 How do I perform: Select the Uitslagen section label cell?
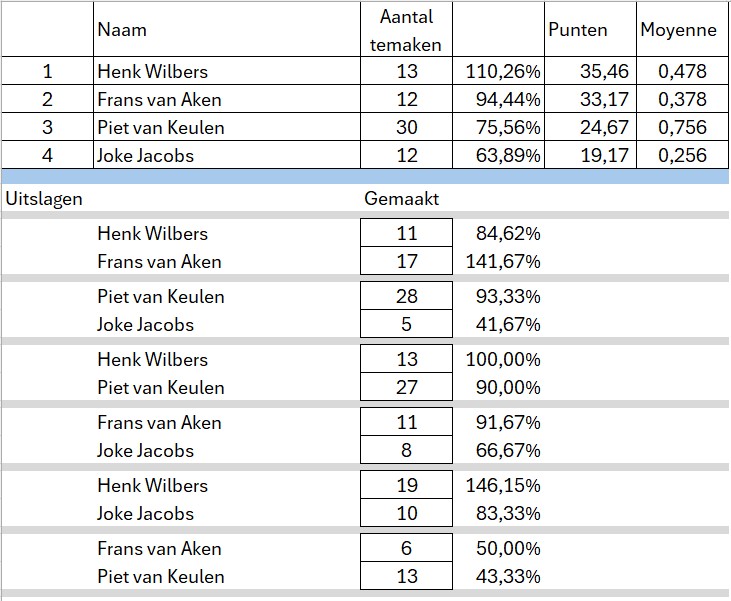coord(43,198)
